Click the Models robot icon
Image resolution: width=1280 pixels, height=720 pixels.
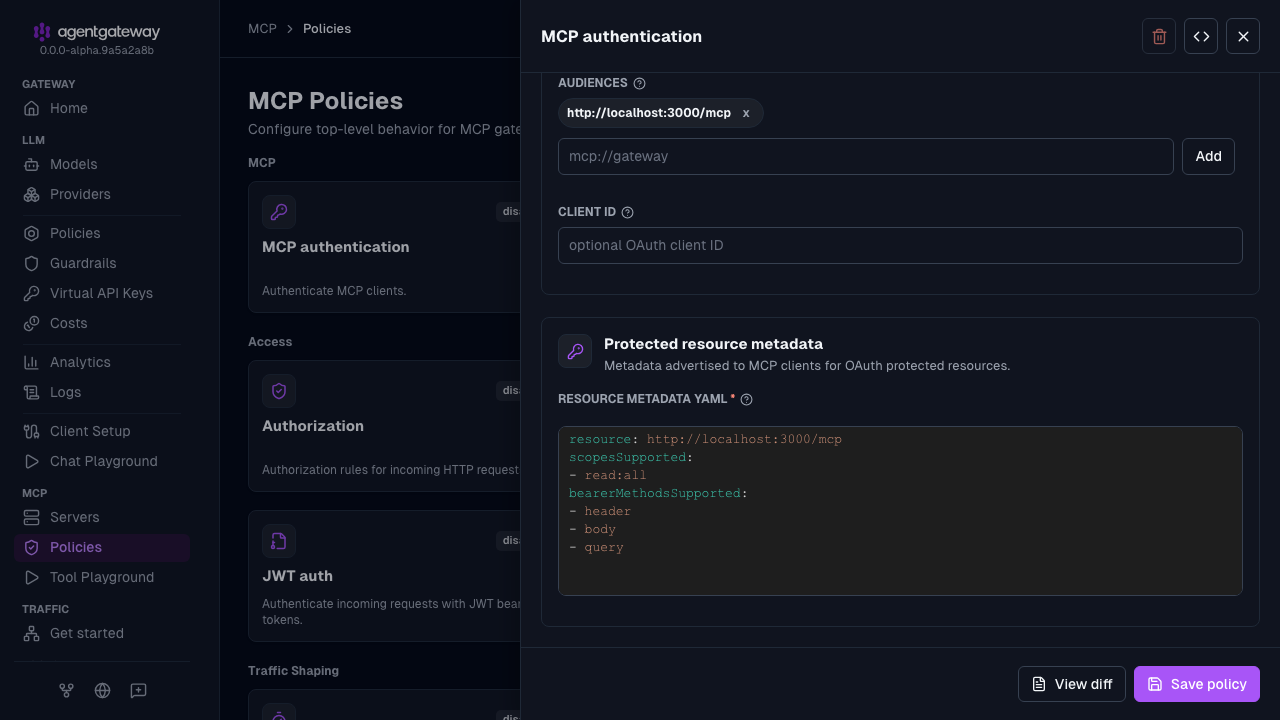point(31,164)
